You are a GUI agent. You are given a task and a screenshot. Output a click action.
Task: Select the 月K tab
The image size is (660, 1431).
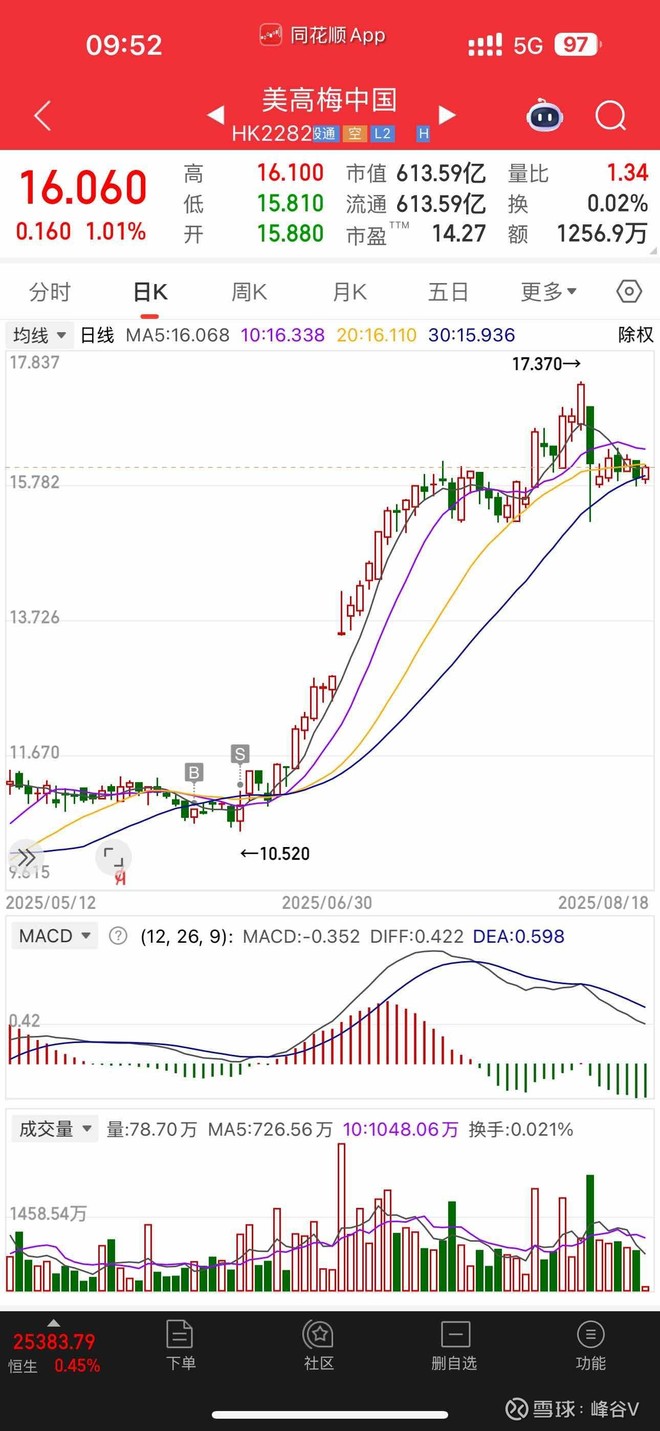[349, 292]
